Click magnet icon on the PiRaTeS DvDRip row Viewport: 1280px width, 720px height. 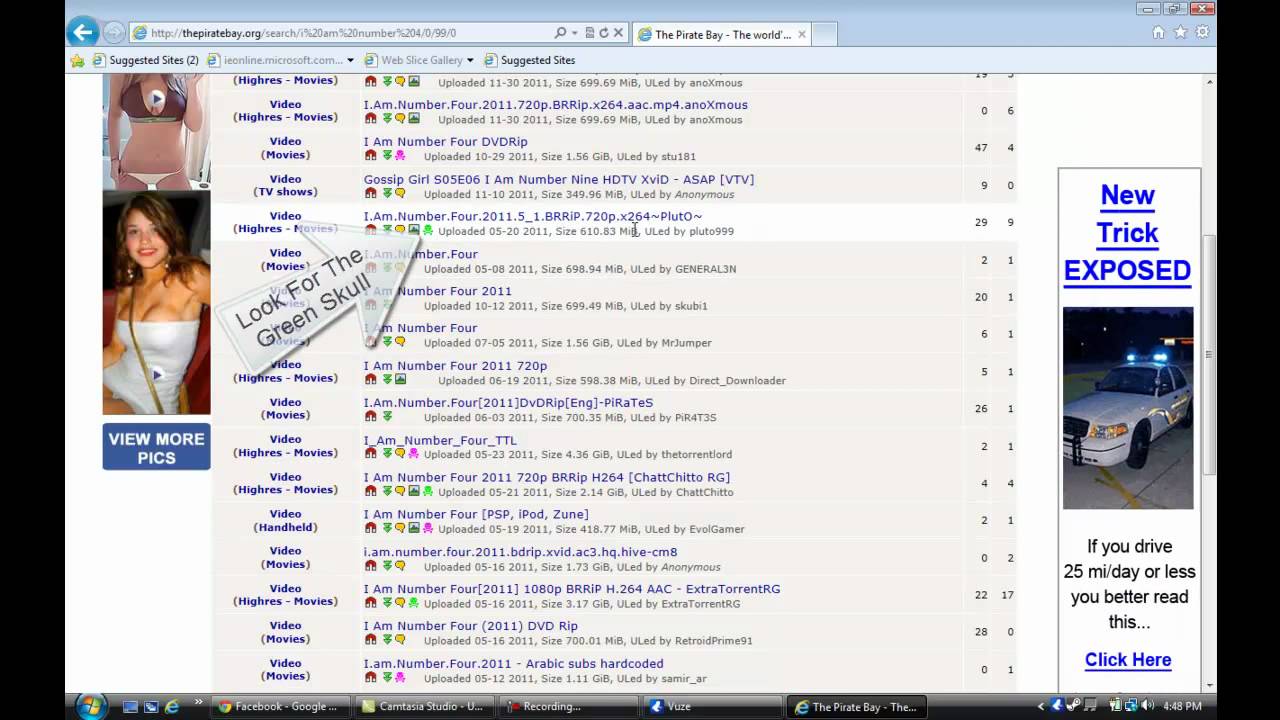pos(371,417)
